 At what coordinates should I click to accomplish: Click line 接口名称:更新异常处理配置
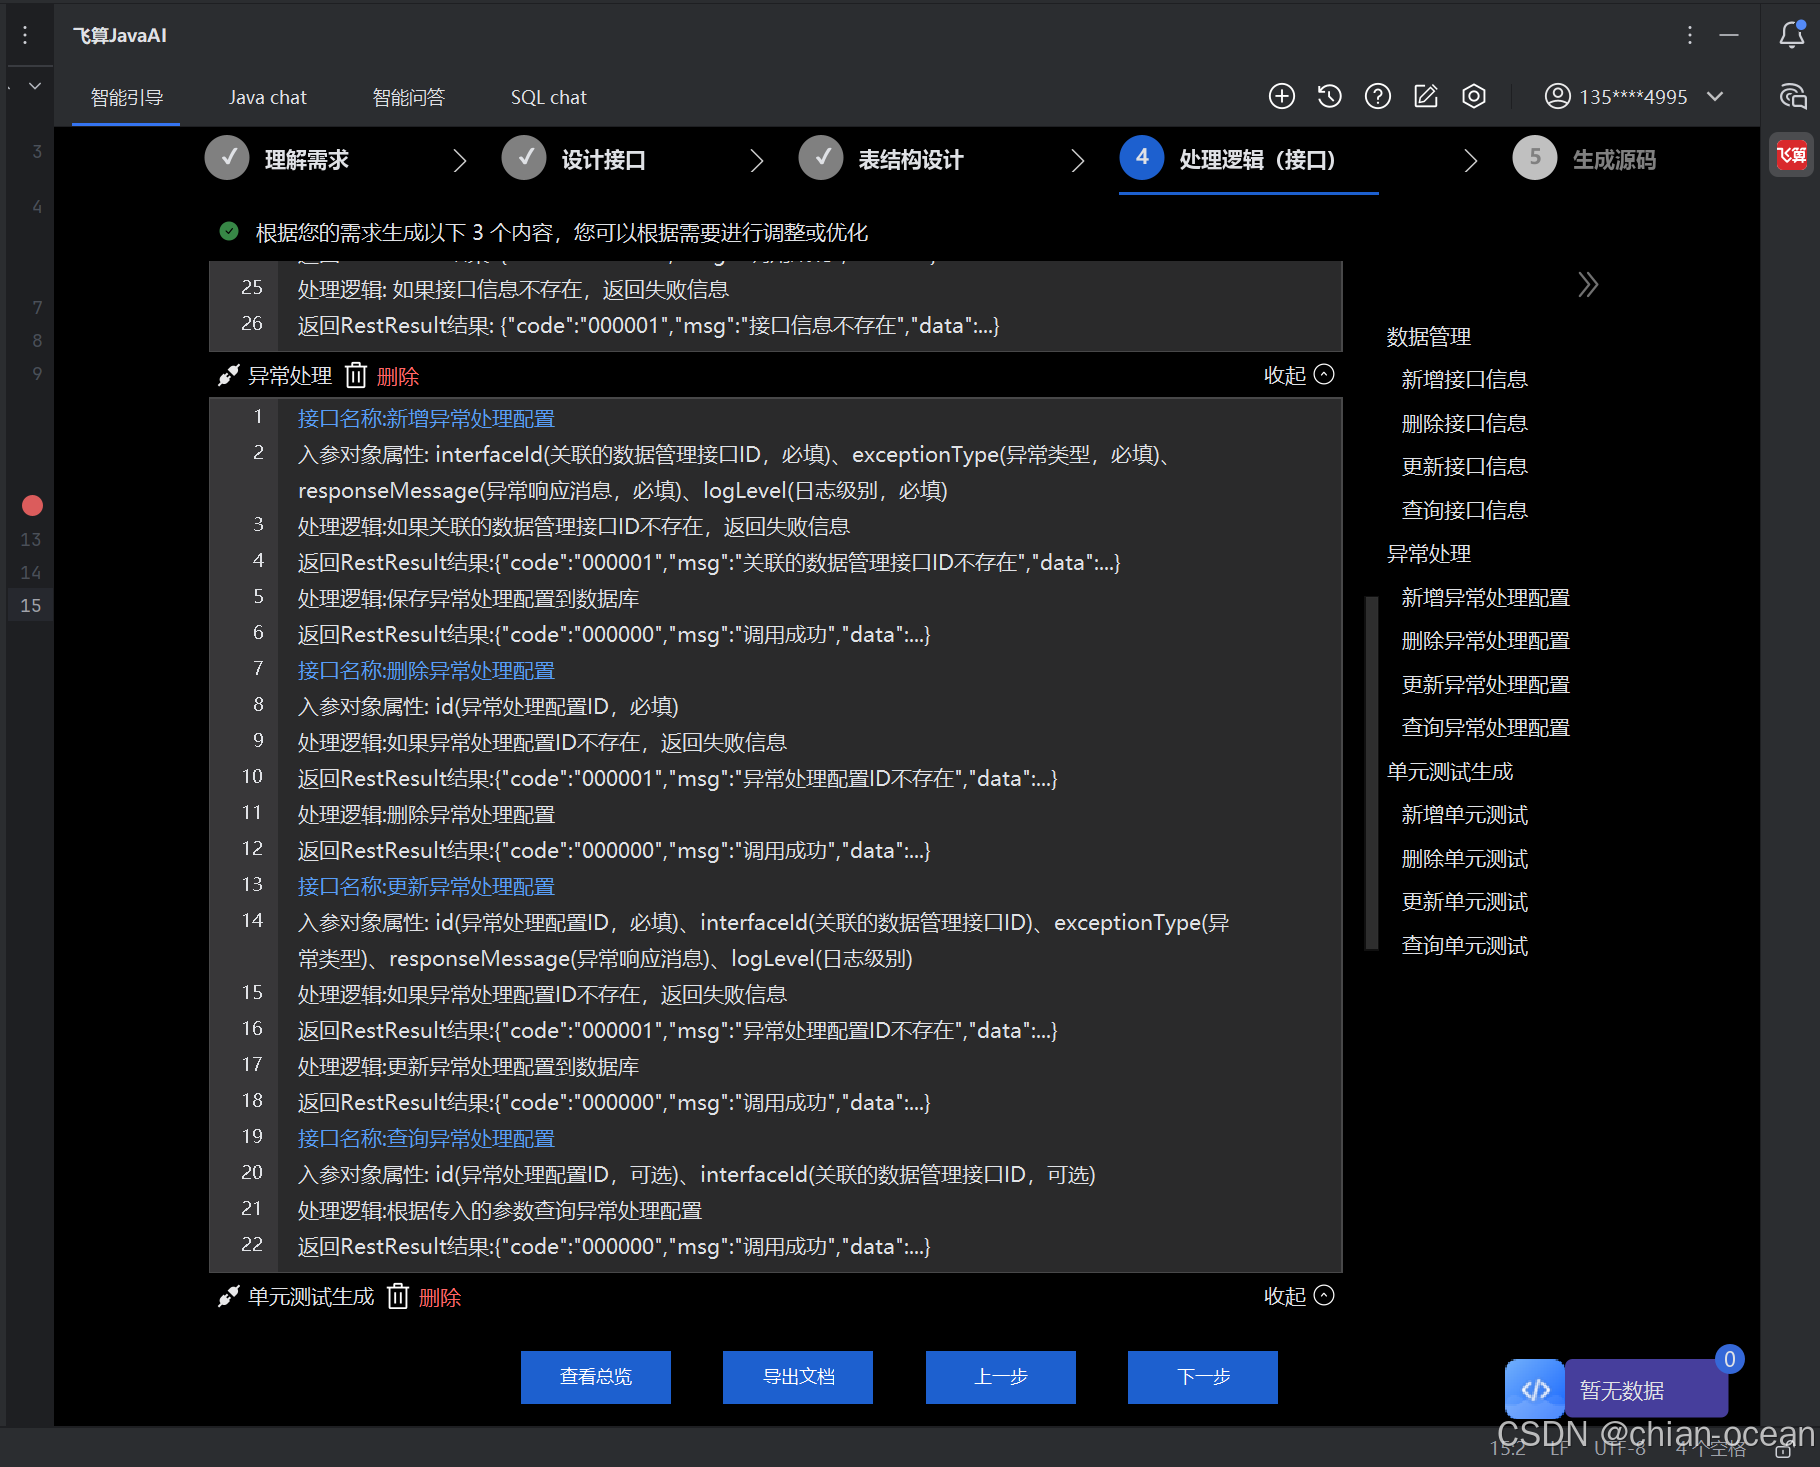pyautogui.click(x=426, y=886)
